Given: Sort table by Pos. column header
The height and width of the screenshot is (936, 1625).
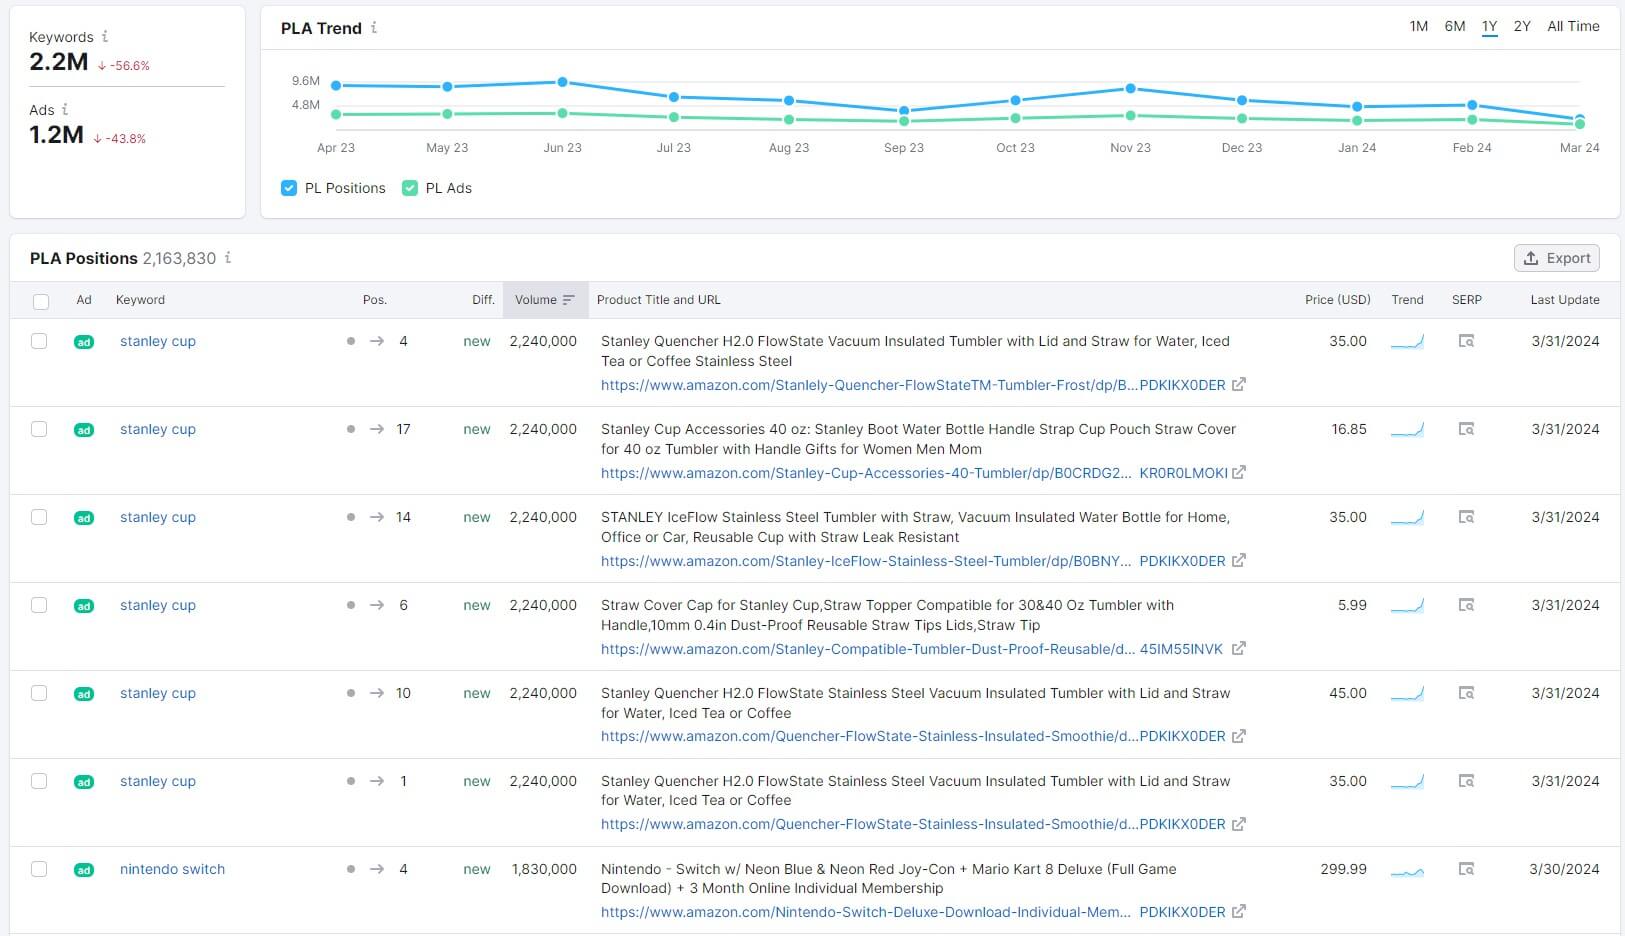Looking at the screenshot, I should pos(375,300).
